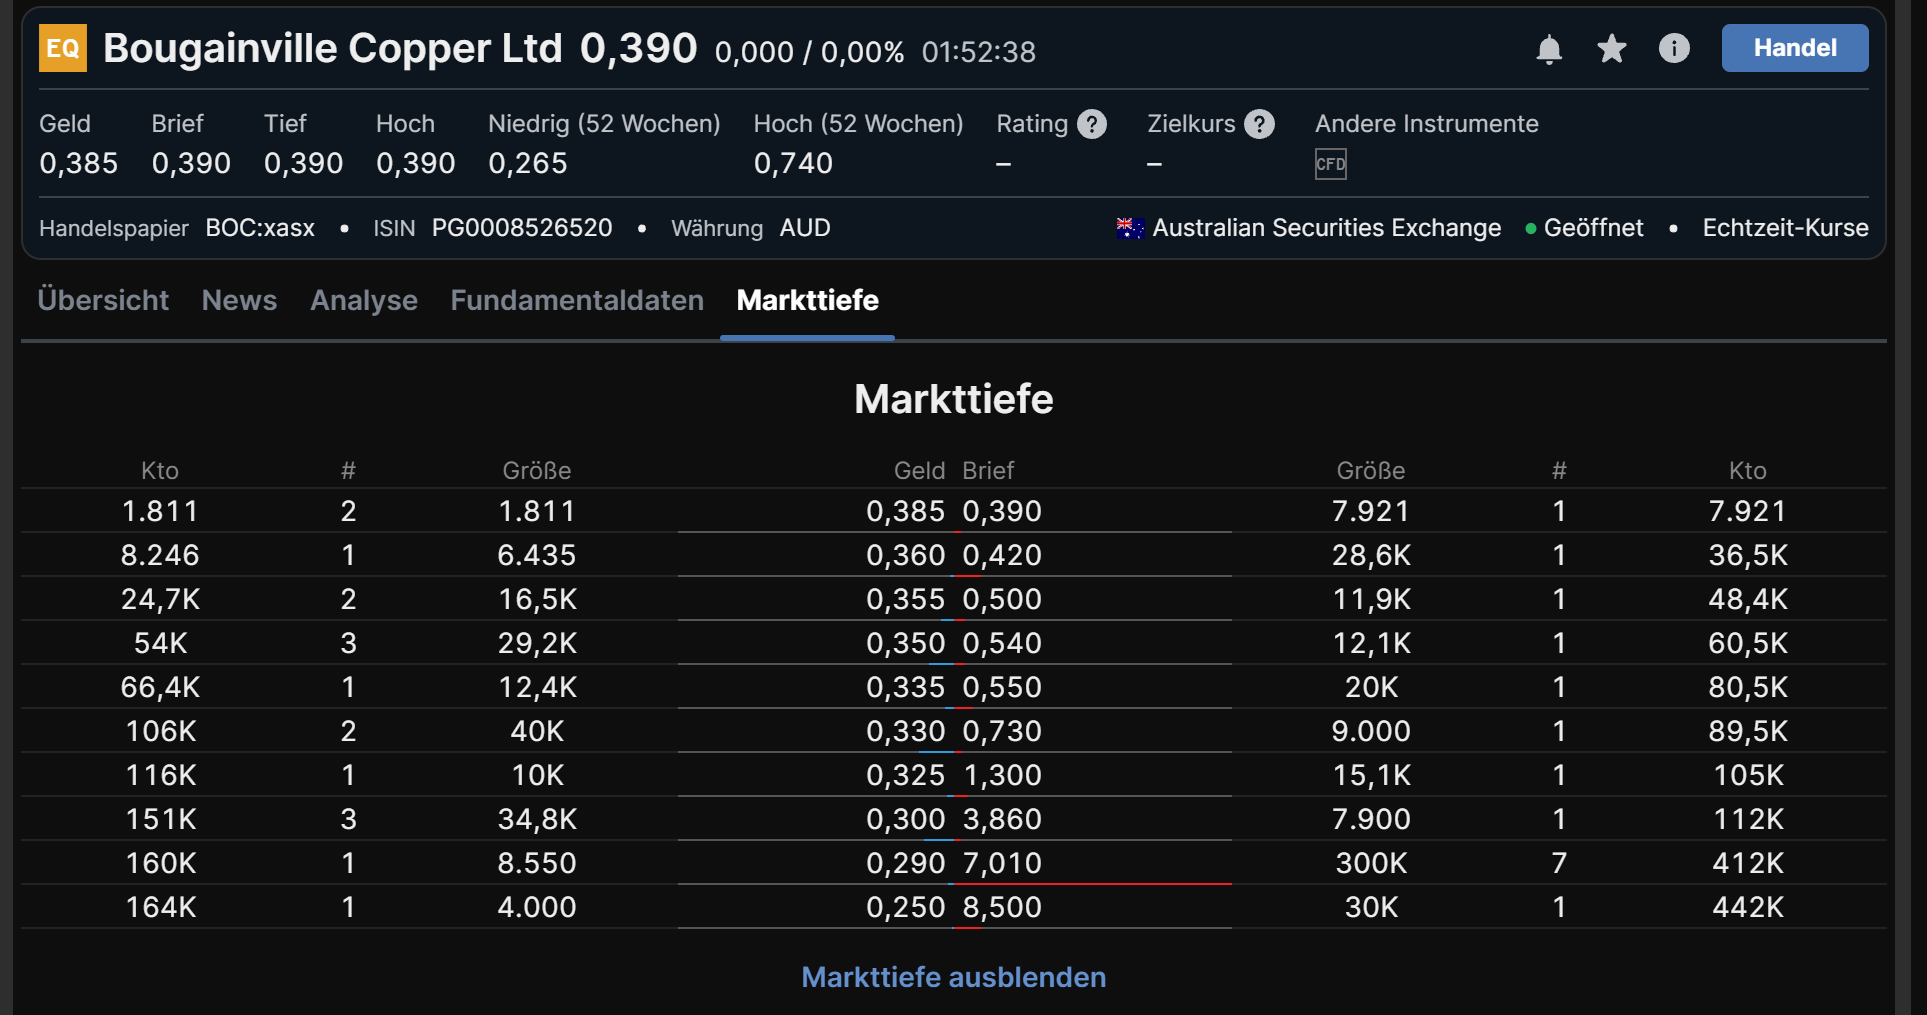1927x1015 pixels.
Task: Click ask price 1,300 row
Action: click(x=1002, y=775)
